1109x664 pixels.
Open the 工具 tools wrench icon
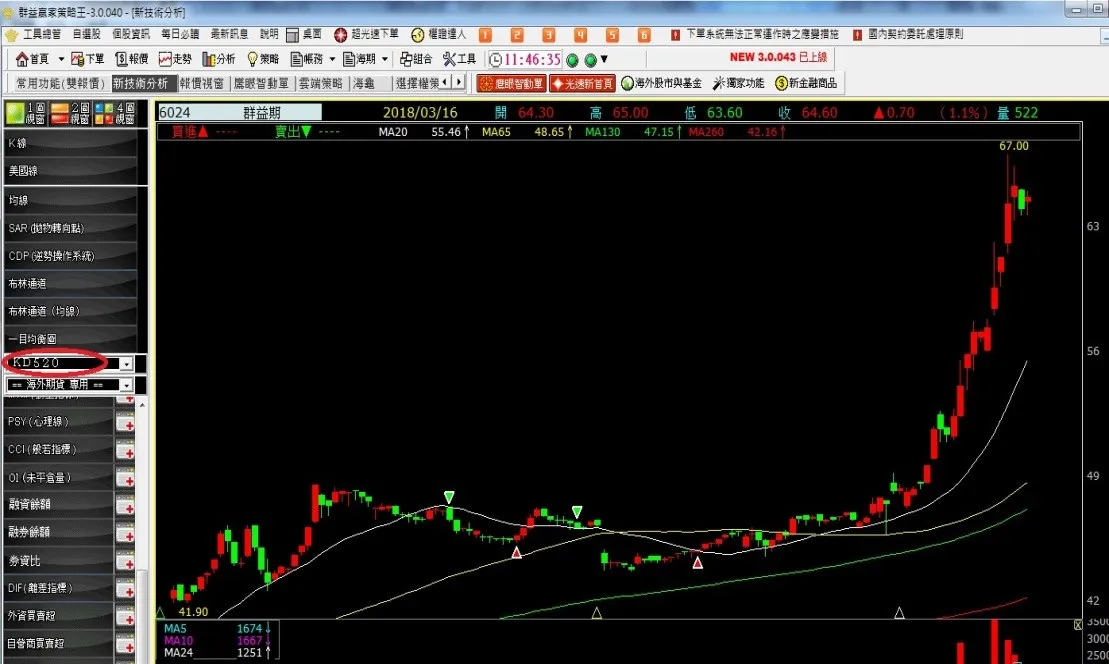pyautogui.click(x=460, y=59)
